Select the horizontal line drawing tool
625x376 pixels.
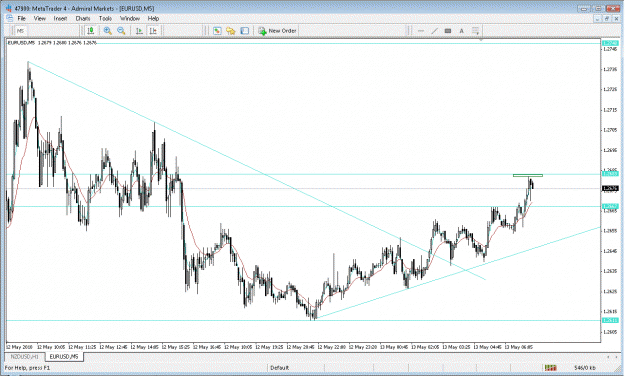tap(421, 31)
